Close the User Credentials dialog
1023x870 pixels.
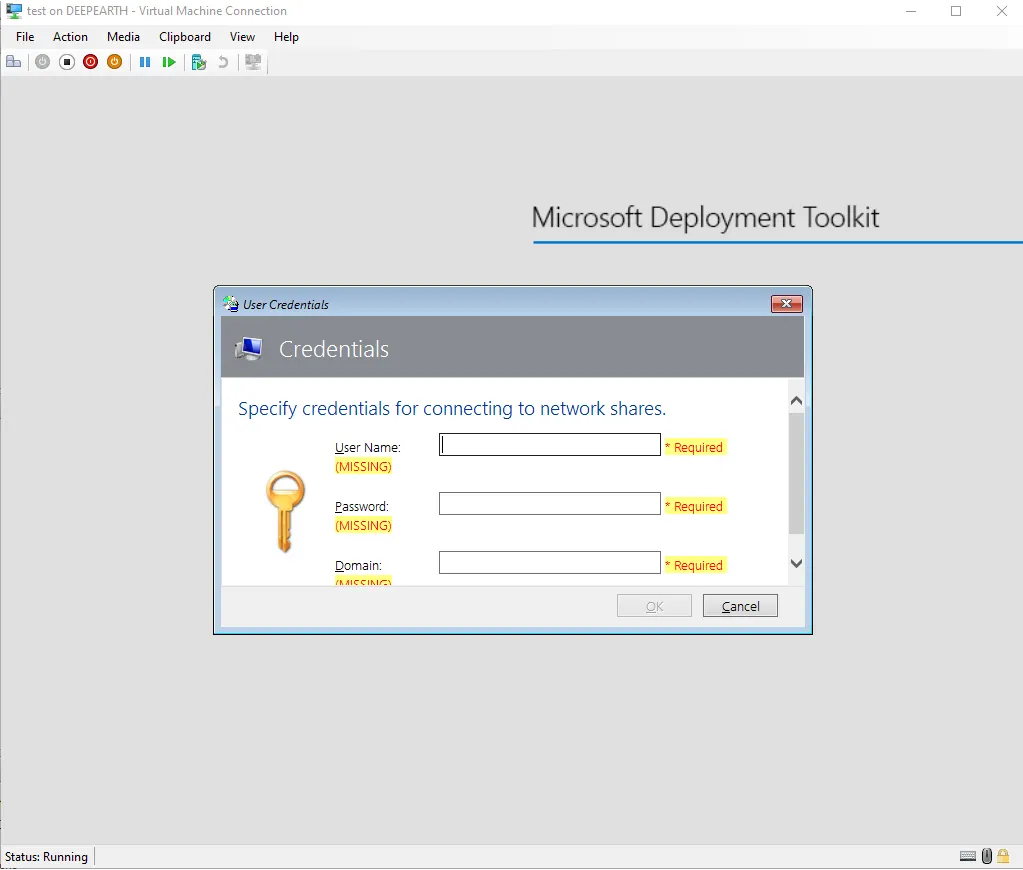[787, 303]
